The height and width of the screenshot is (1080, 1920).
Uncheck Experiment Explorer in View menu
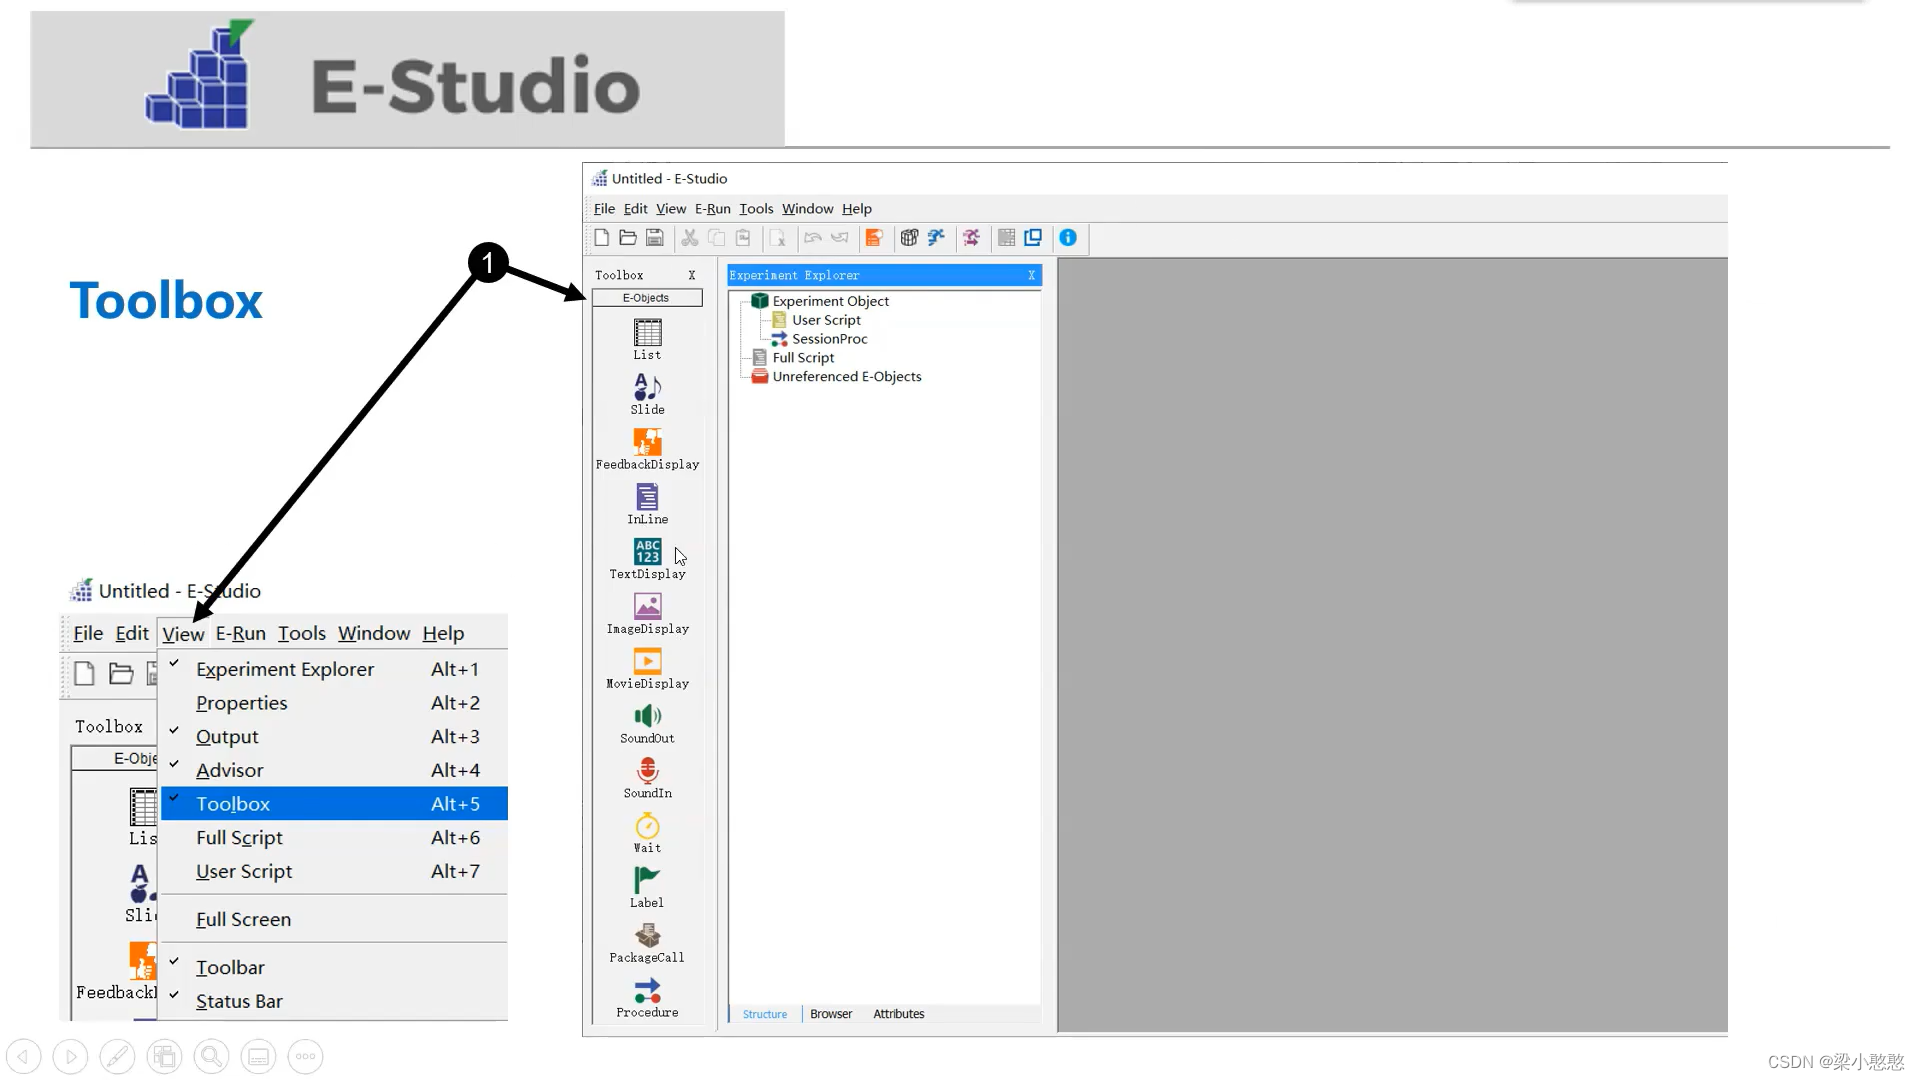285,669
